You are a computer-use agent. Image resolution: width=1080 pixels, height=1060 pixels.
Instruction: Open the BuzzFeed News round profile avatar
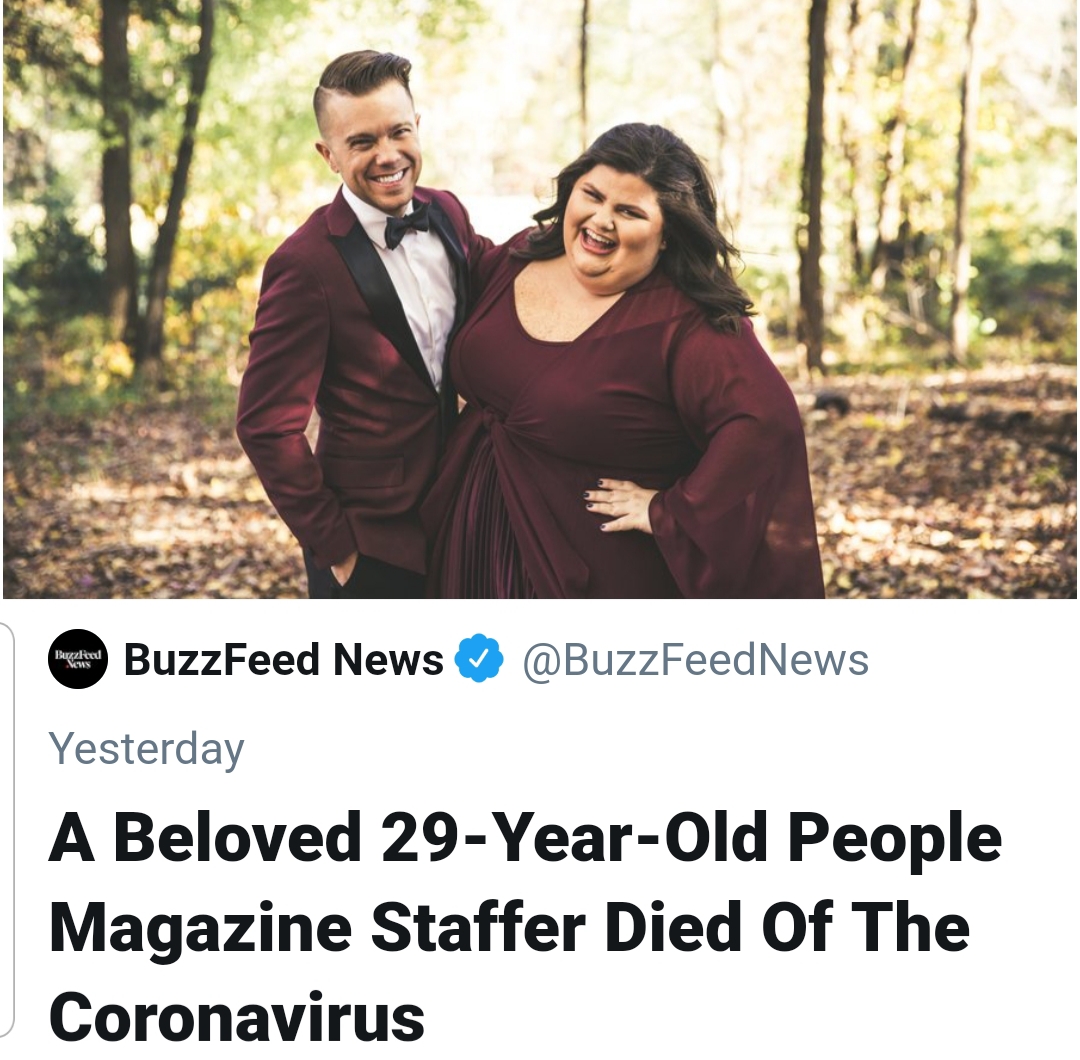pos(77,659)
